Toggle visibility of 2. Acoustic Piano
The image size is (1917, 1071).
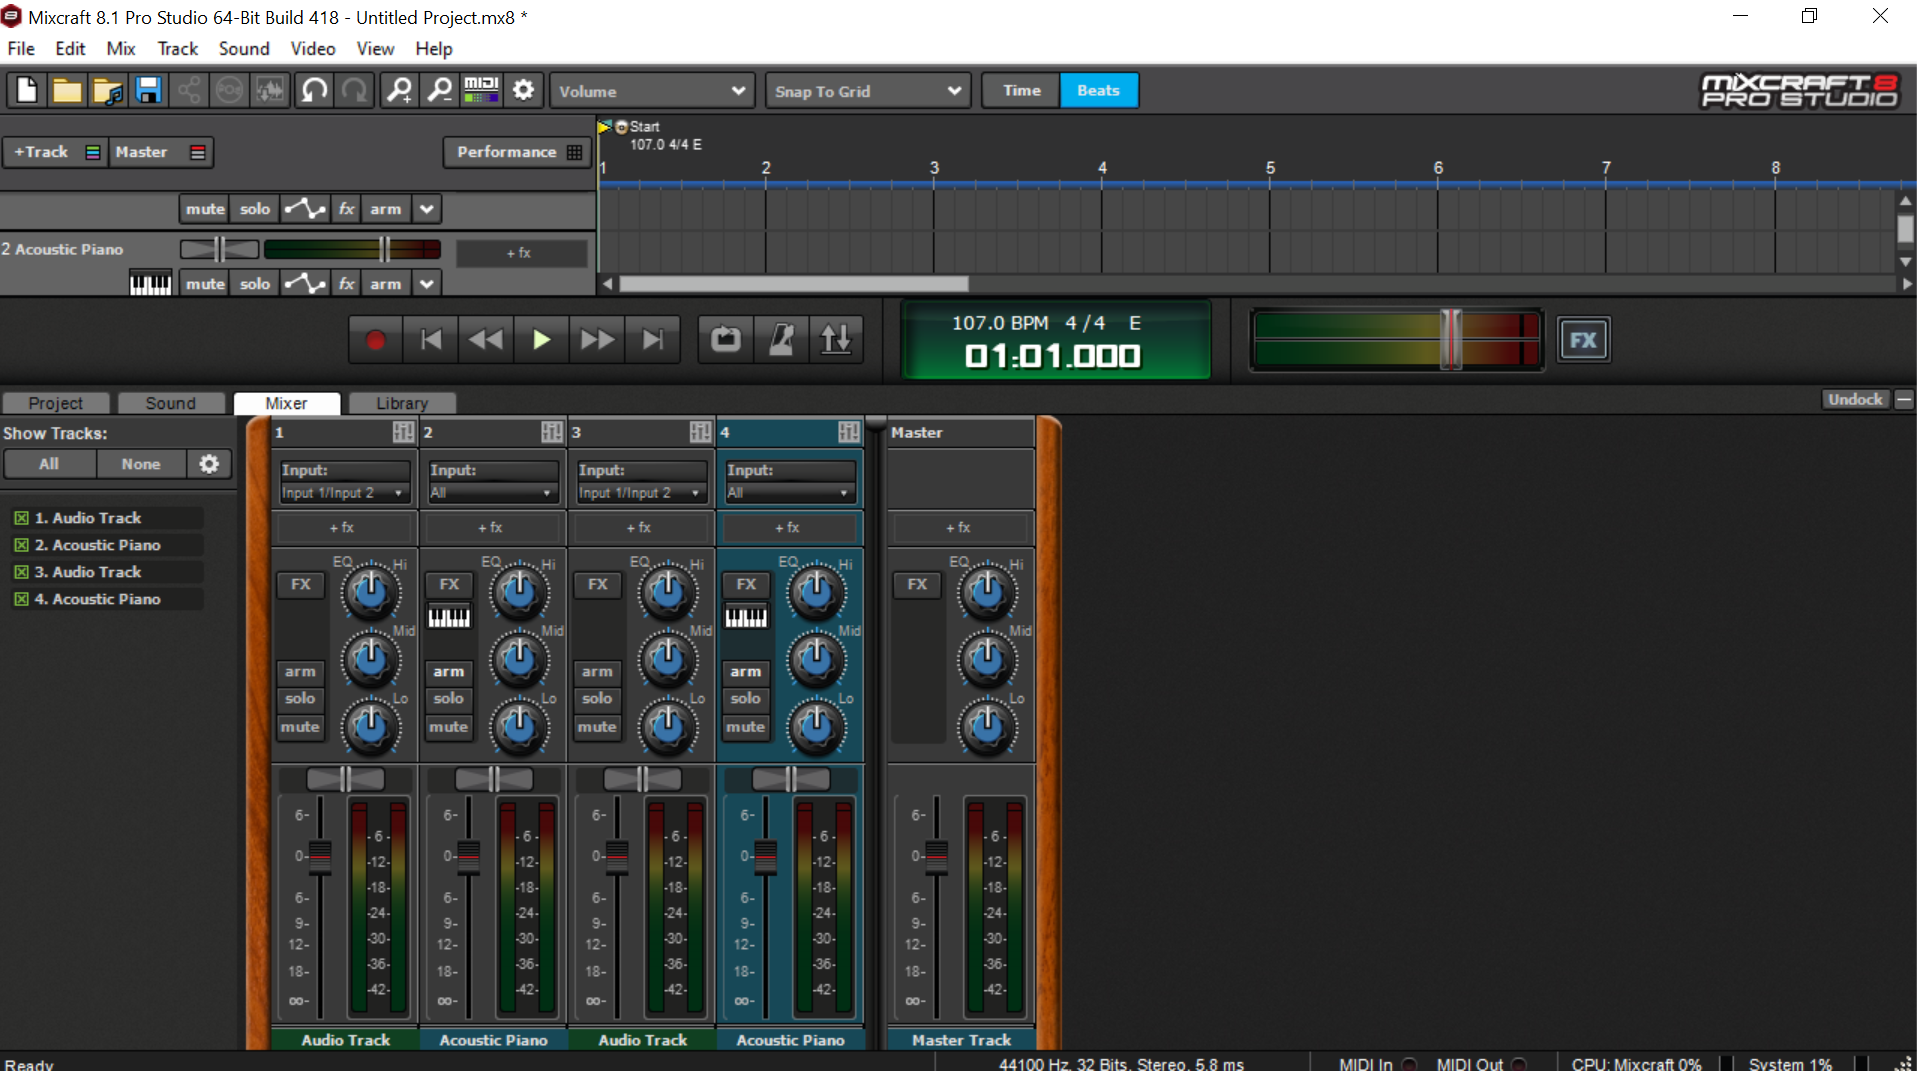coord(21,545)
